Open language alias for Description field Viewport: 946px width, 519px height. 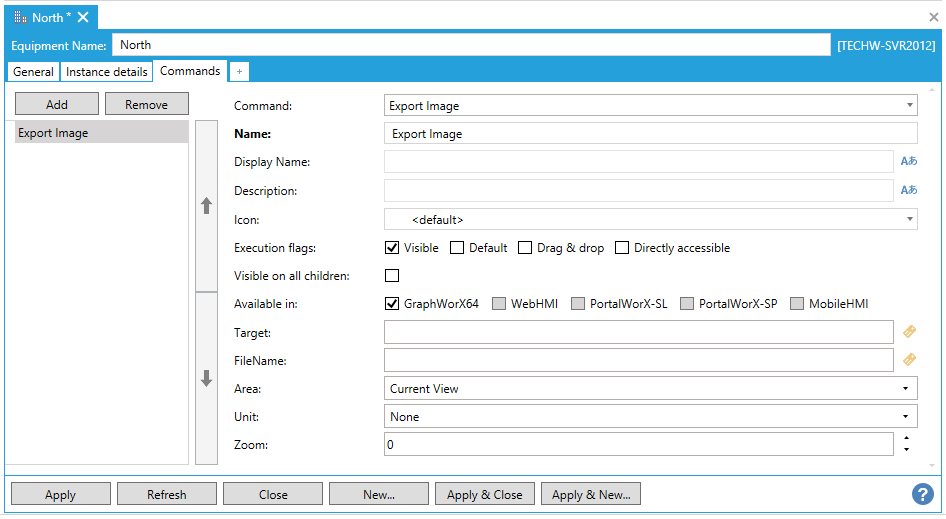pos(908,190)
